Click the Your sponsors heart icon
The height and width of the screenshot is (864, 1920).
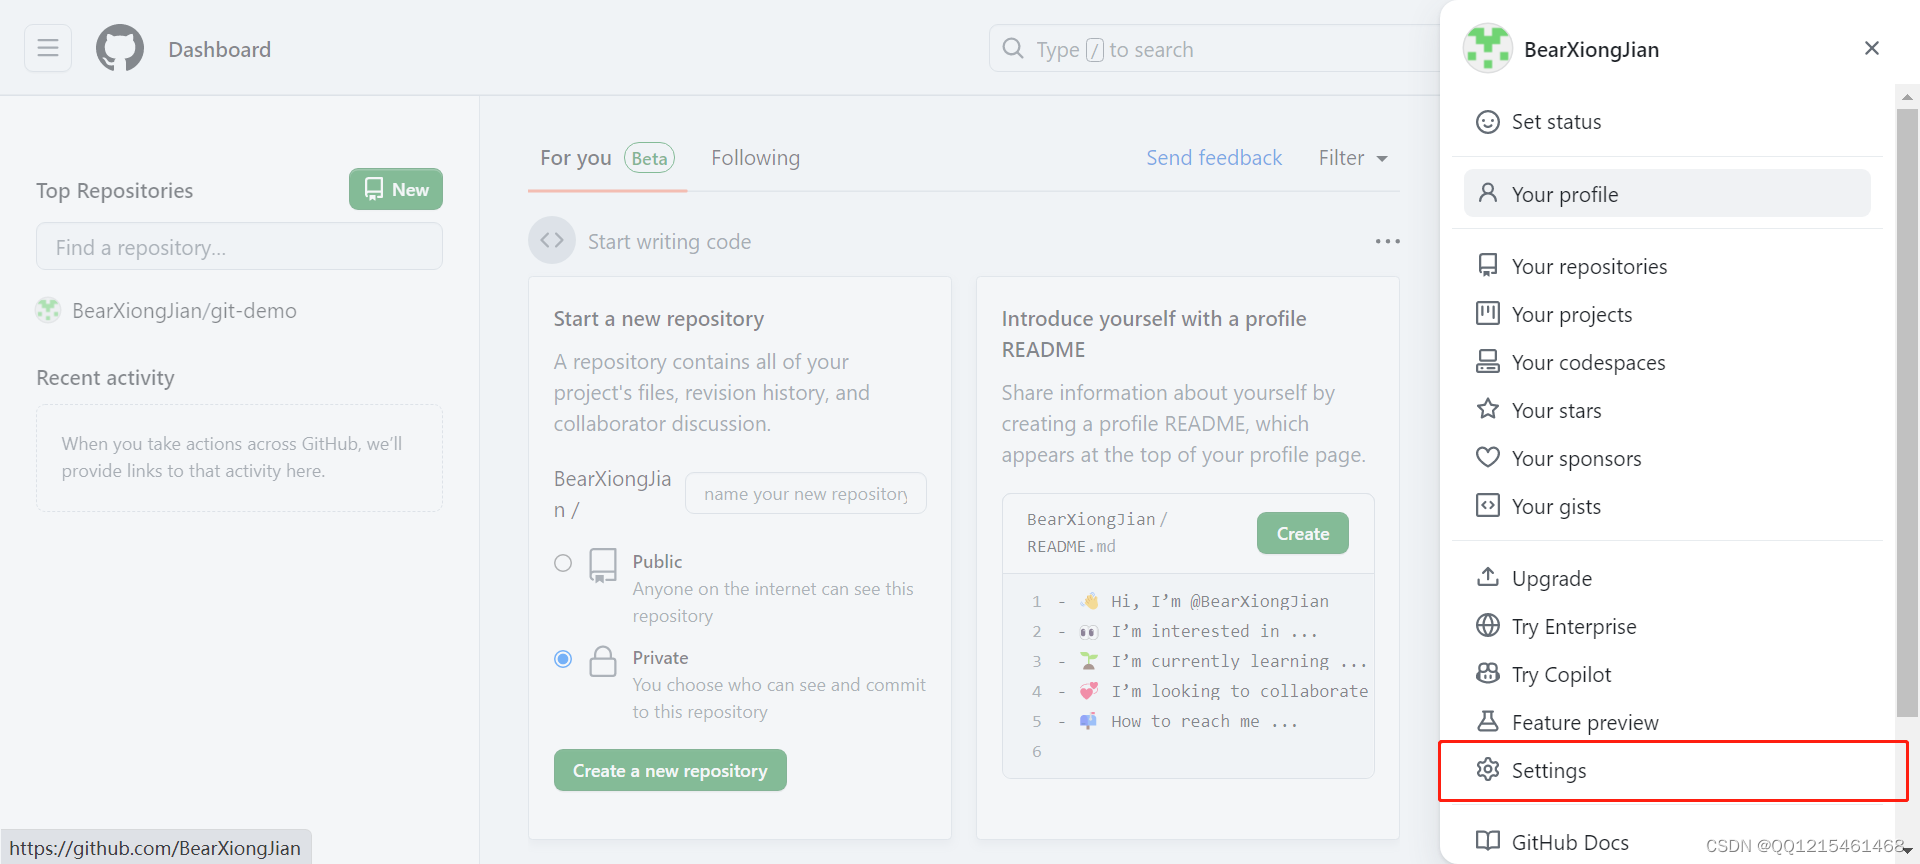click(x=1488, y=457)
